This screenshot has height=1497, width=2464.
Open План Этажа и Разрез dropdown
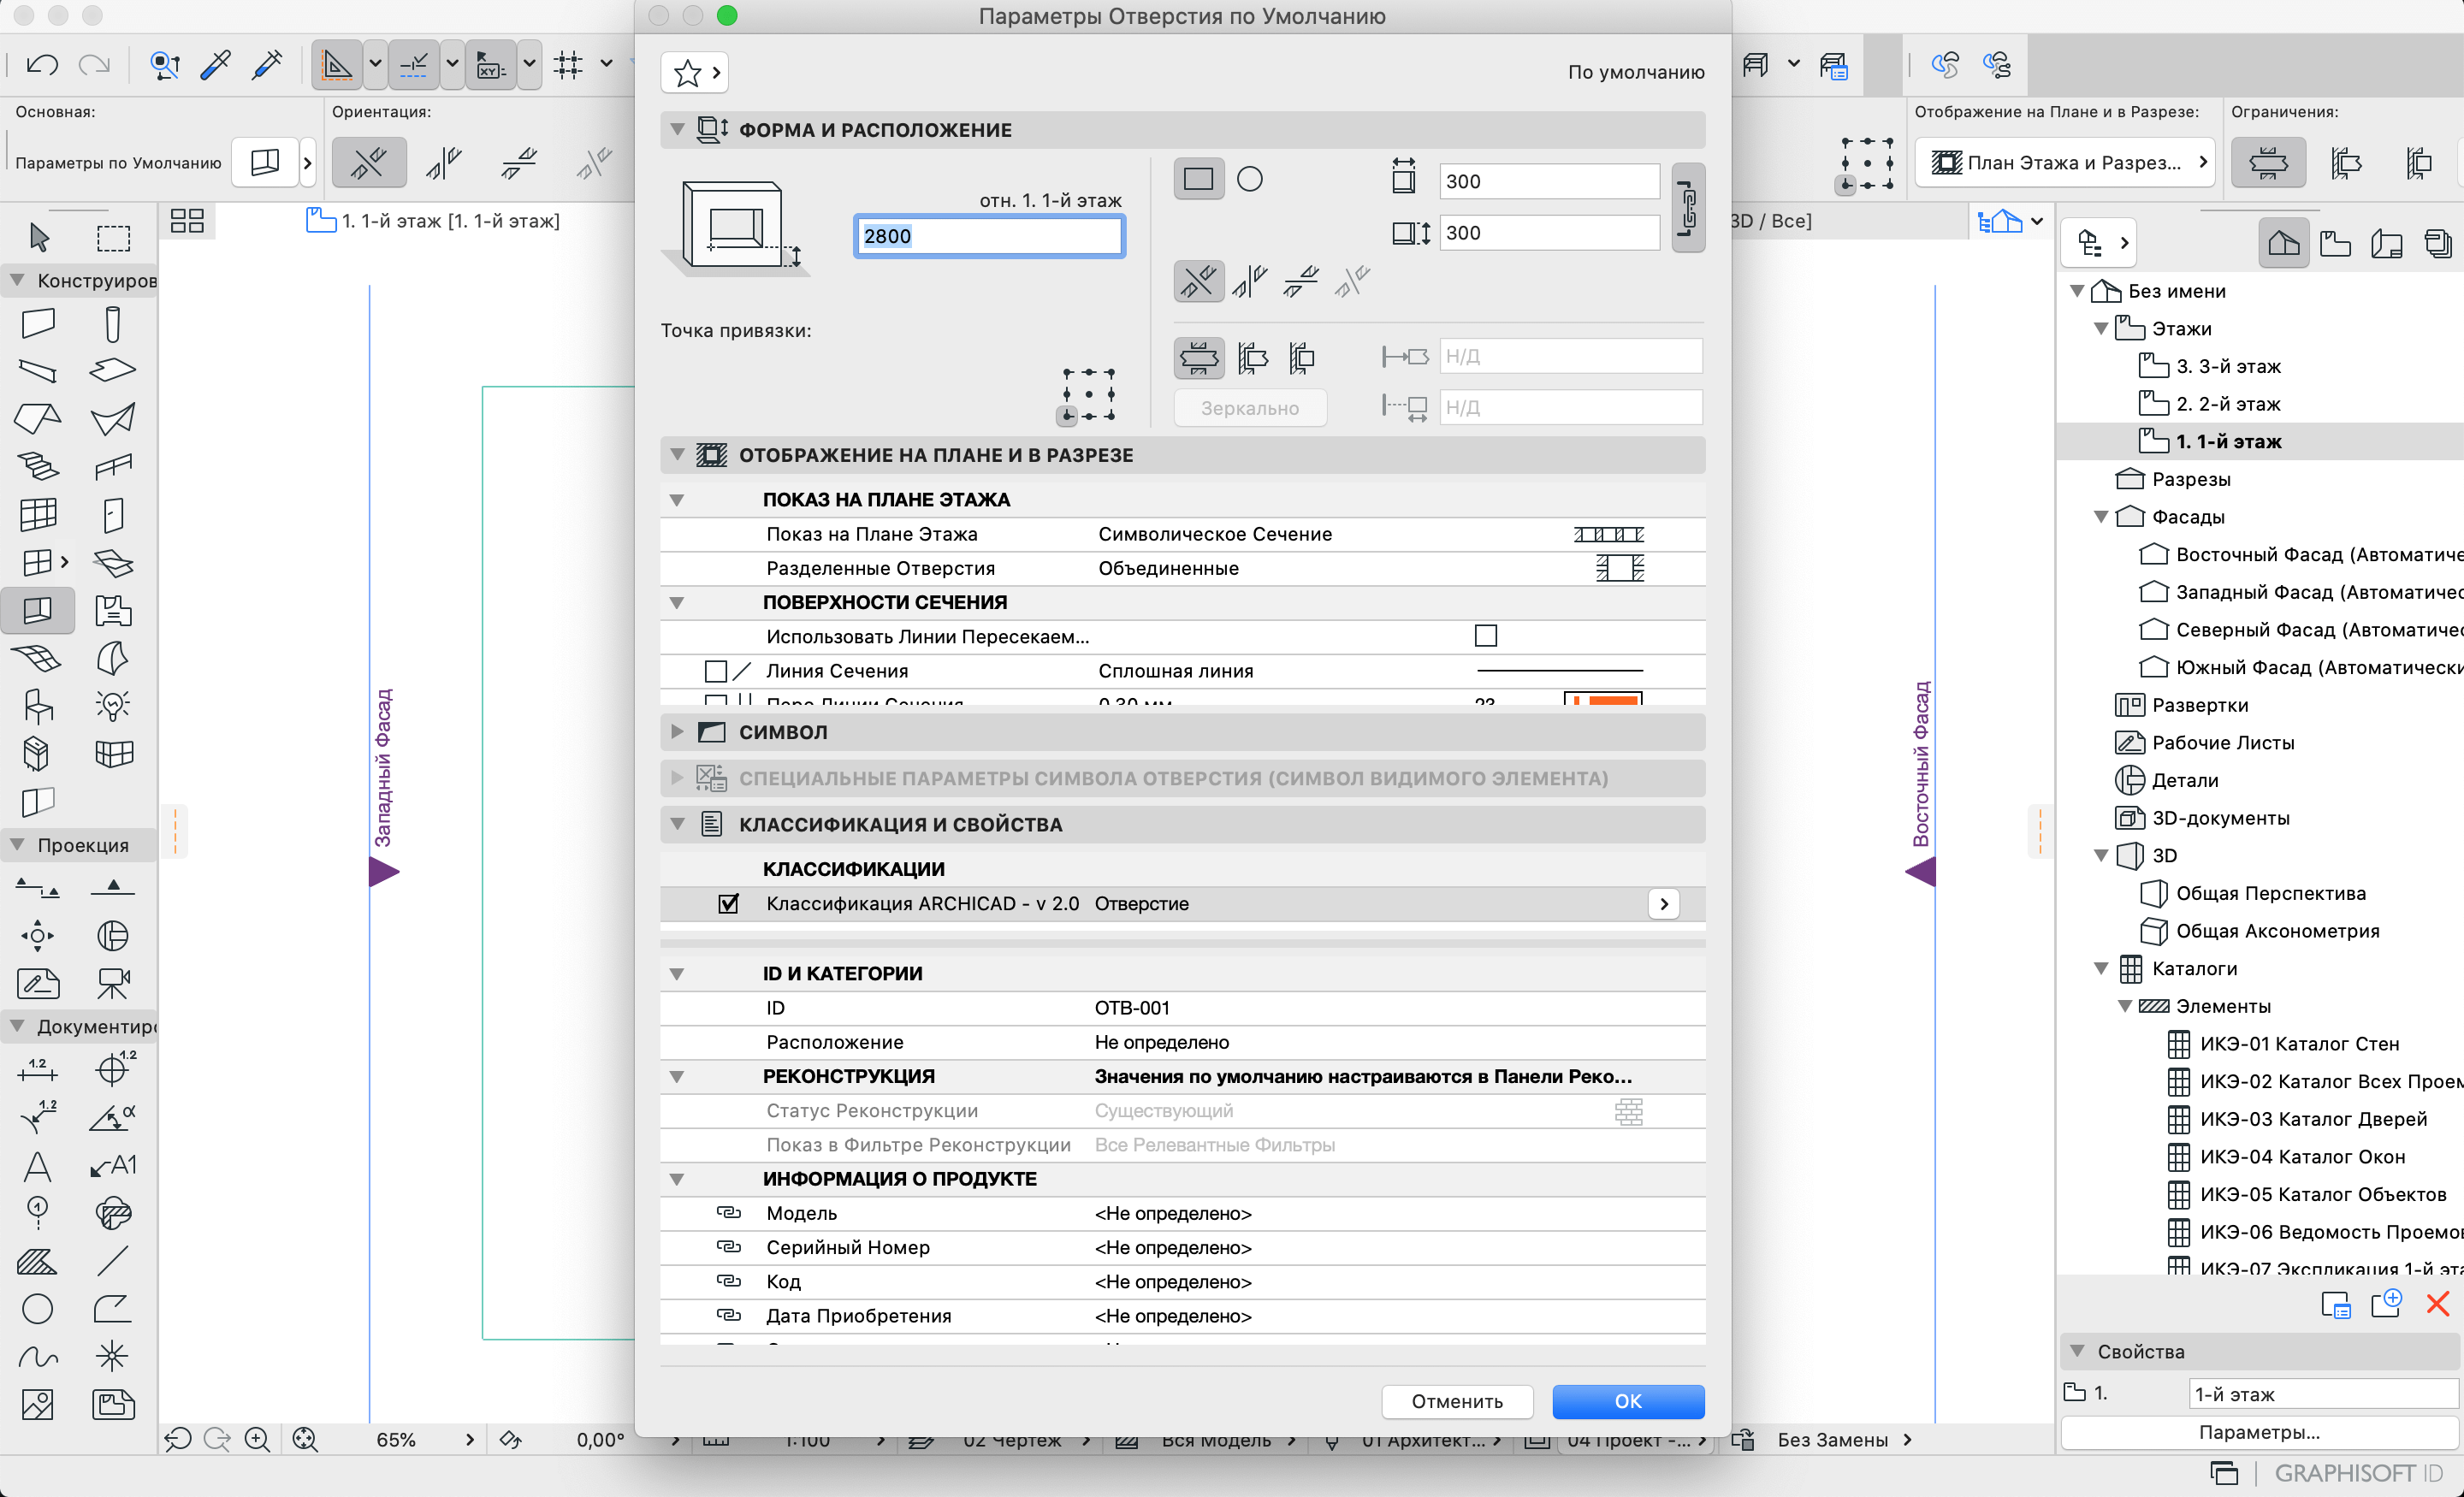pos(2066,162)
